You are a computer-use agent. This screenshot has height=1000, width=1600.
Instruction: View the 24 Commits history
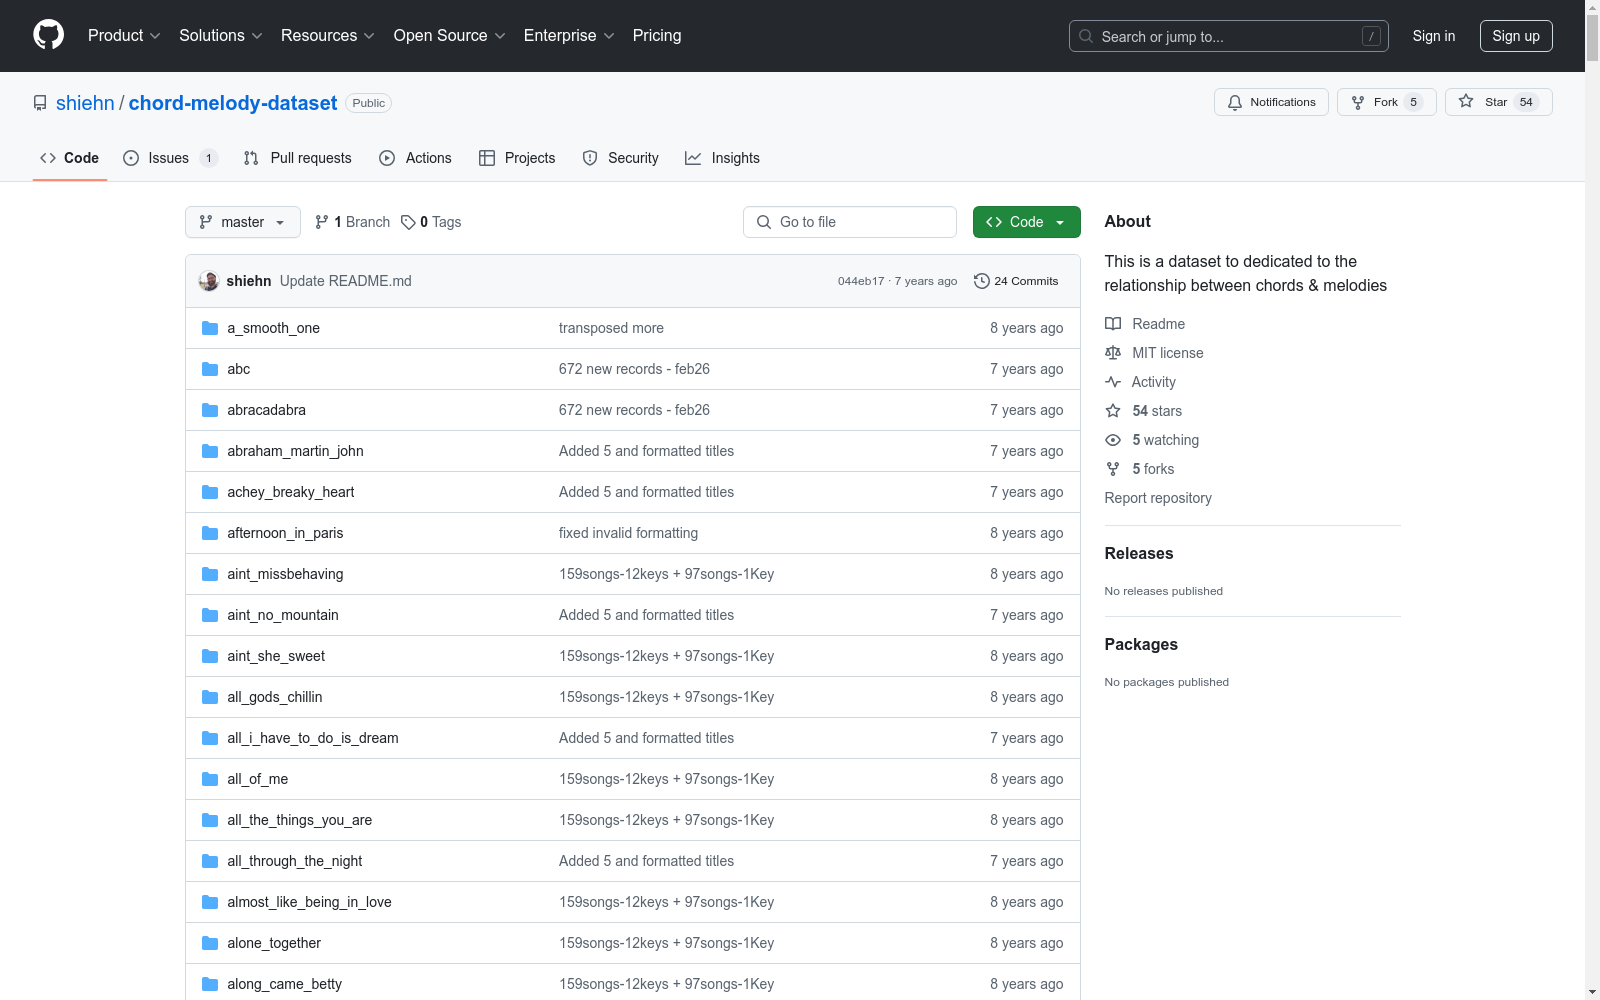[1016, 281]
